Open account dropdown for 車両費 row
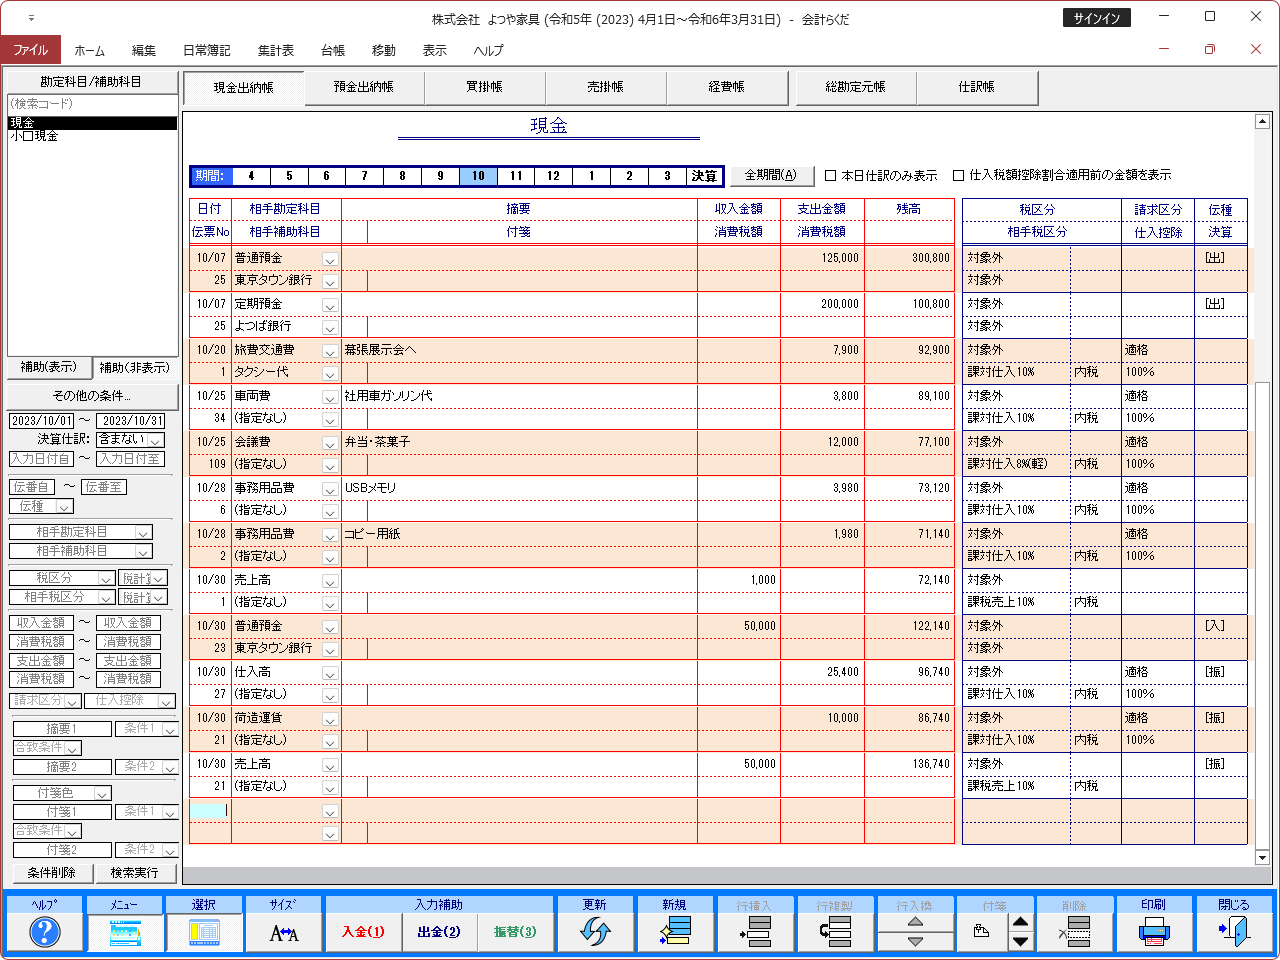The image size is (1280, 960). pyautogui.click(x=330, y=397)
